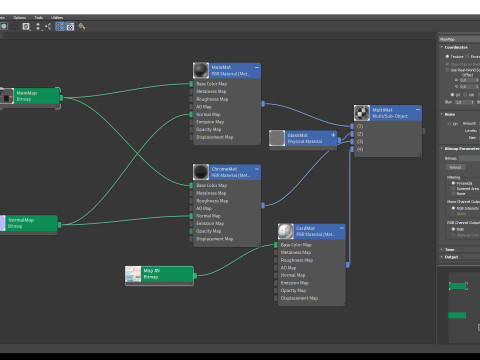This screenshot has width=480, height=360.
Task: Click the MainMap bitmap node thumbnail
Action: [7, 96]
